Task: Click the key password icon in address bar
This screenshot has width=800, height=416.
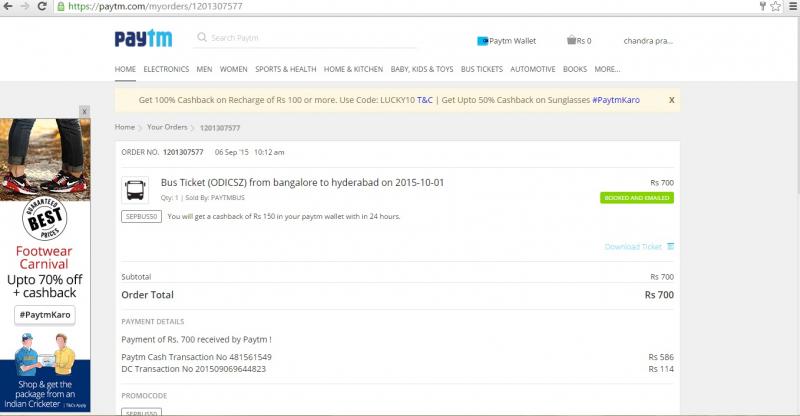Action: pos(763,6)
